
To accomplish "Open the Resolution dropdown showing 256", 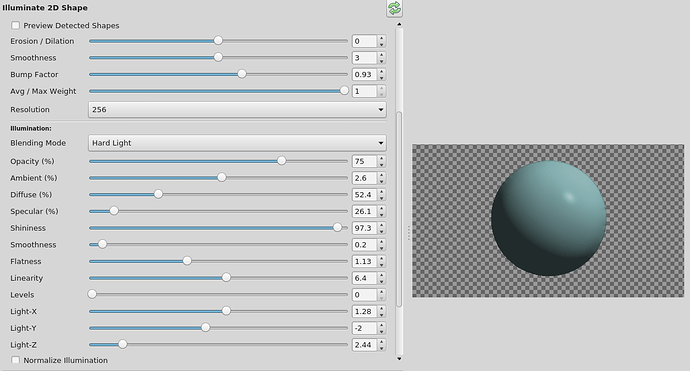I will pyautogui.click(x=237, y=110).
